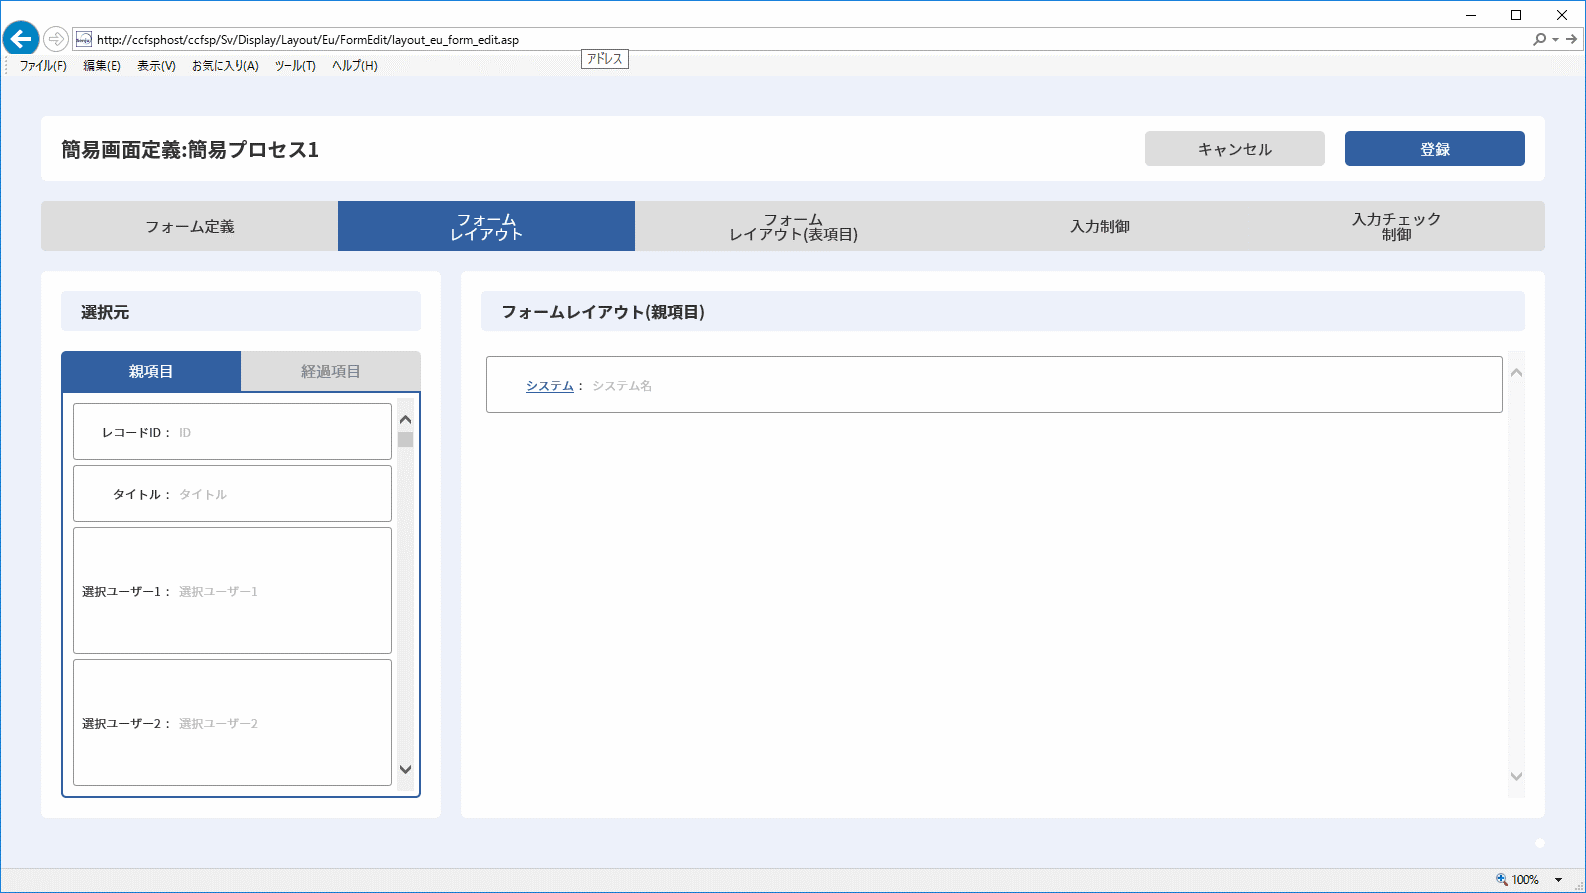Select the 選択ユーザー1 item box

tap(232, 591)
